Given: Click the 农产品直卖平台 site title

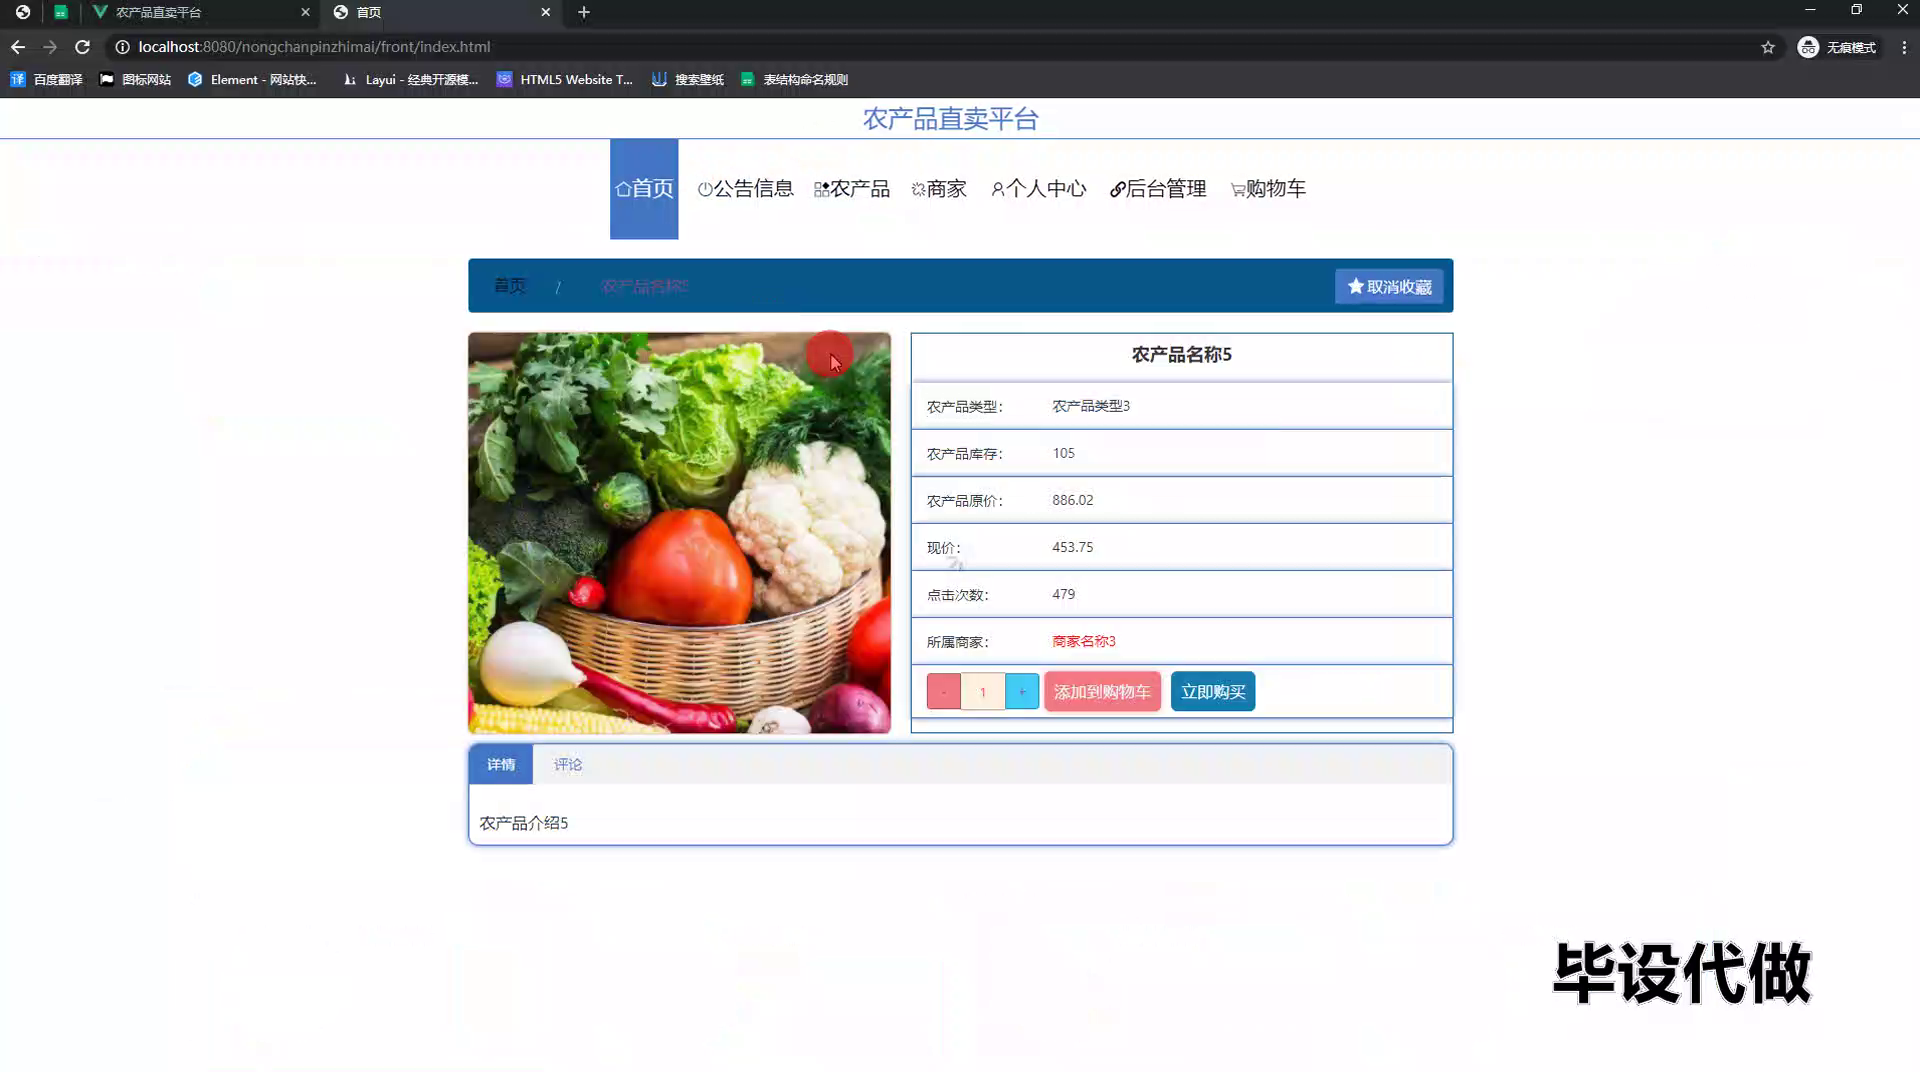Looking at the screenshot, I should click(951, 119).
